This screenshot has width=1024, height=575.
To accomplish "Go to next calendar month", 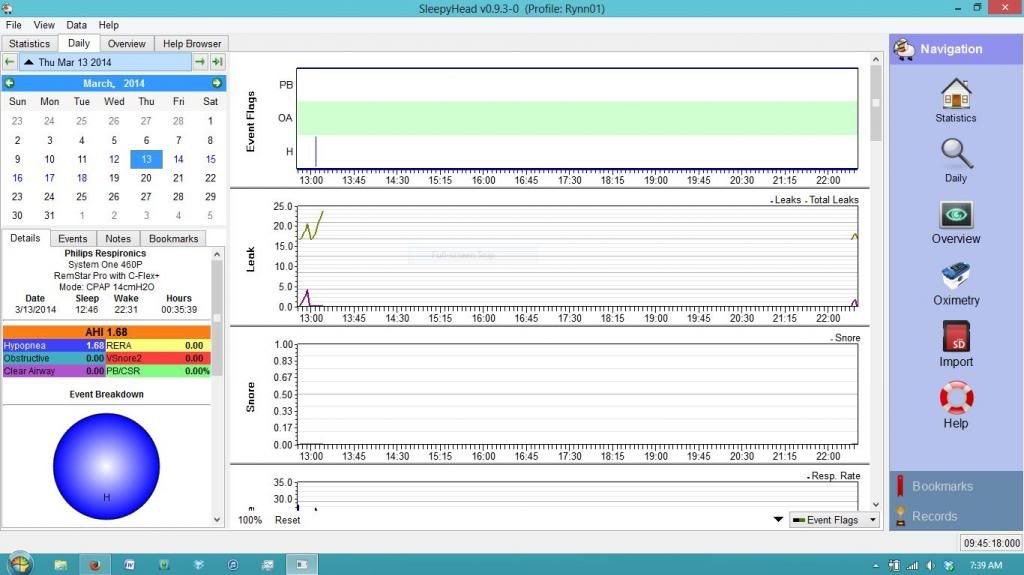I will [217, 84].
